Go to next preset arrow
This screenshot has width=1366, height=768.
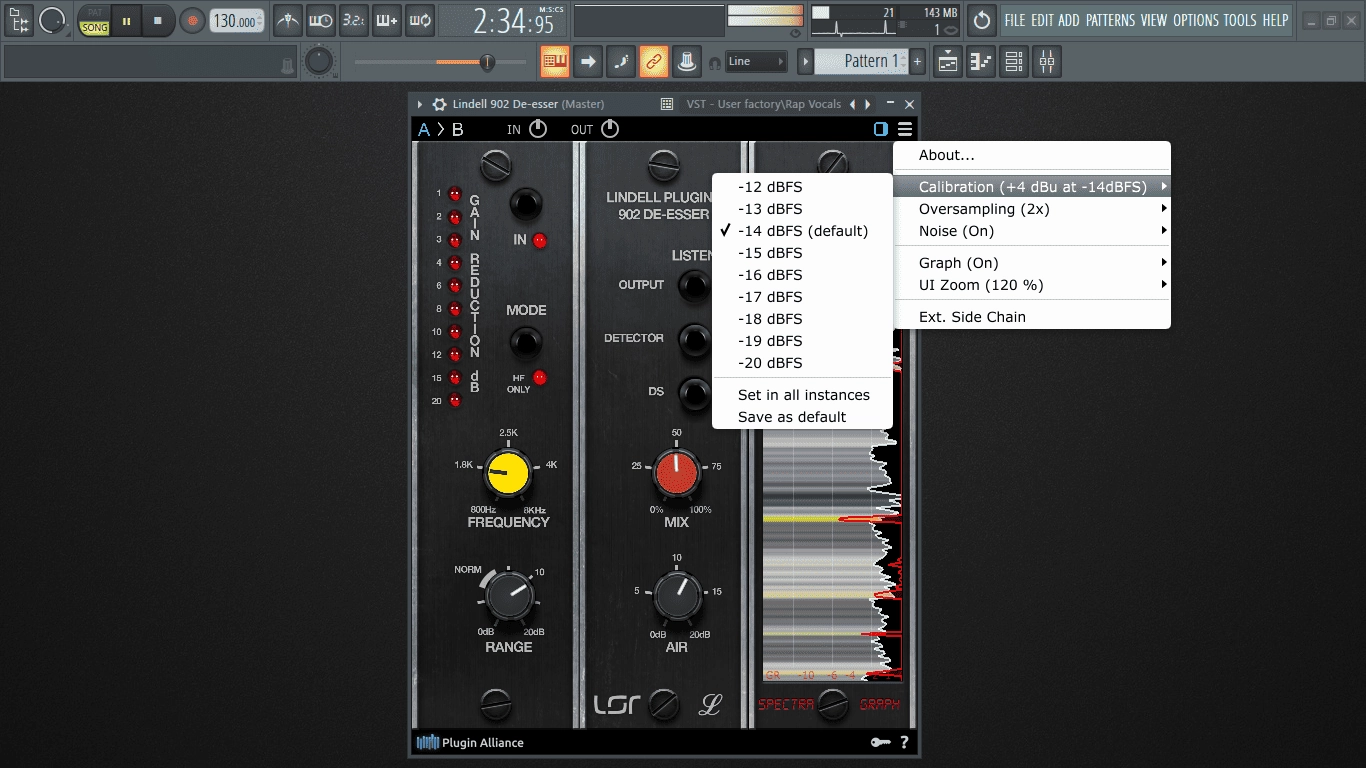pos(867,104)
